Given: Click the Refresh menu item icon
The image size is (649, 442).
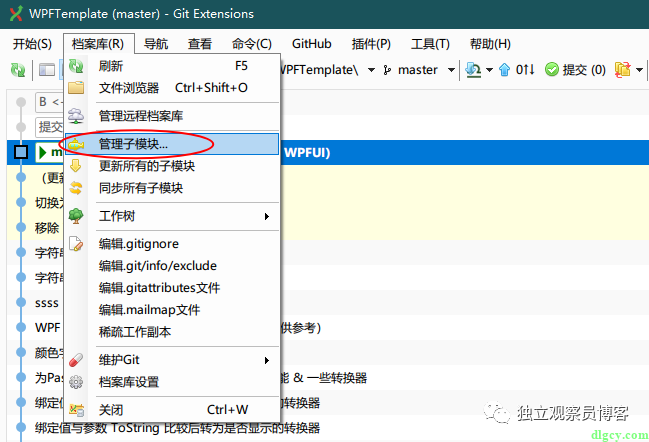Looking at the screenshot, I should coord(76,66).
